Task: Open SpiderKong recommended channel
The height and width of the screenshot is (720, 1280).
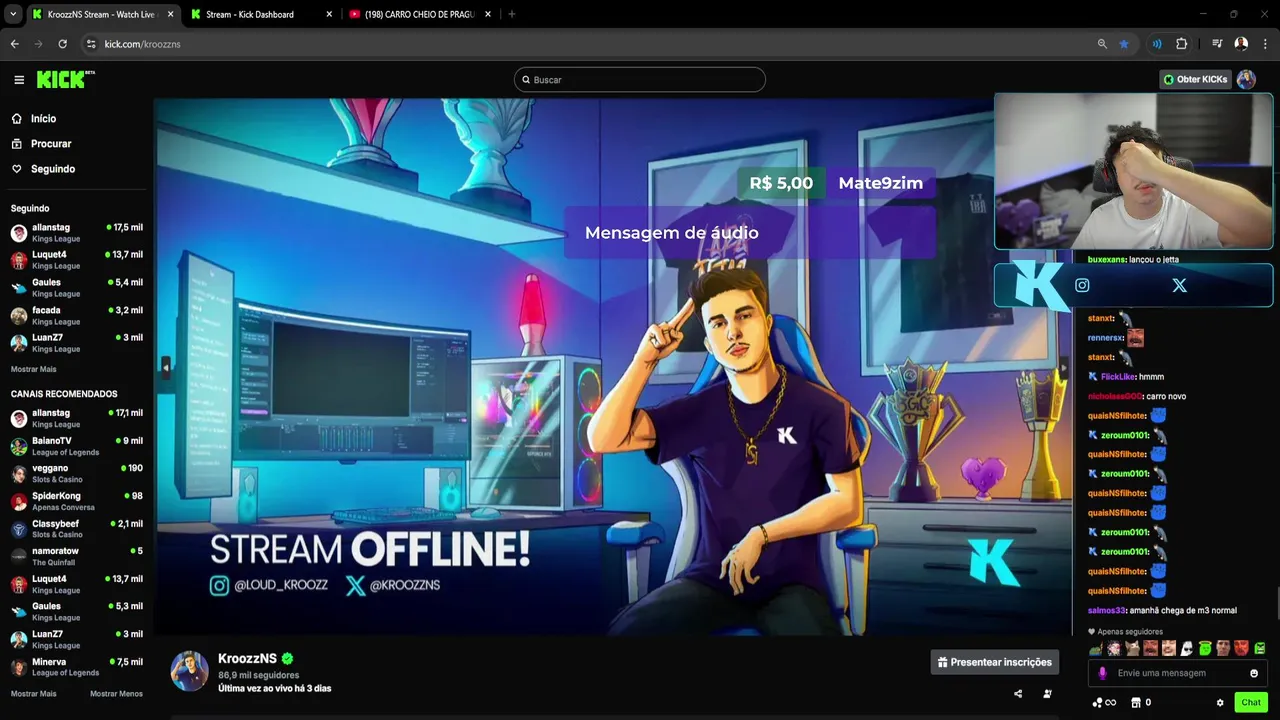Action: (77, 501)
